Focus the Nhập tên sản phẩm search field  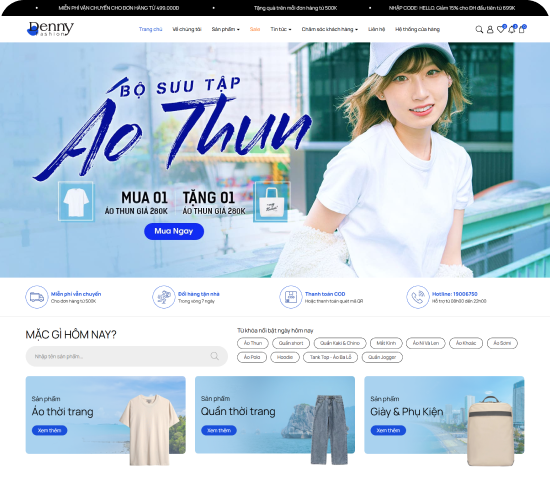coord(127,356)
